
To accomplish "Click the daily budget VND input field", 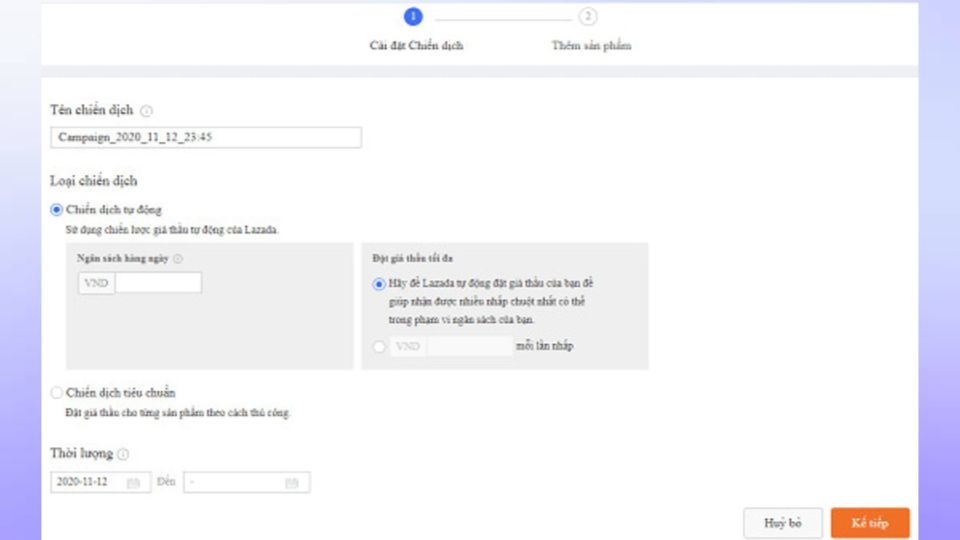I will pyautogui.click(x=158, y=283).
